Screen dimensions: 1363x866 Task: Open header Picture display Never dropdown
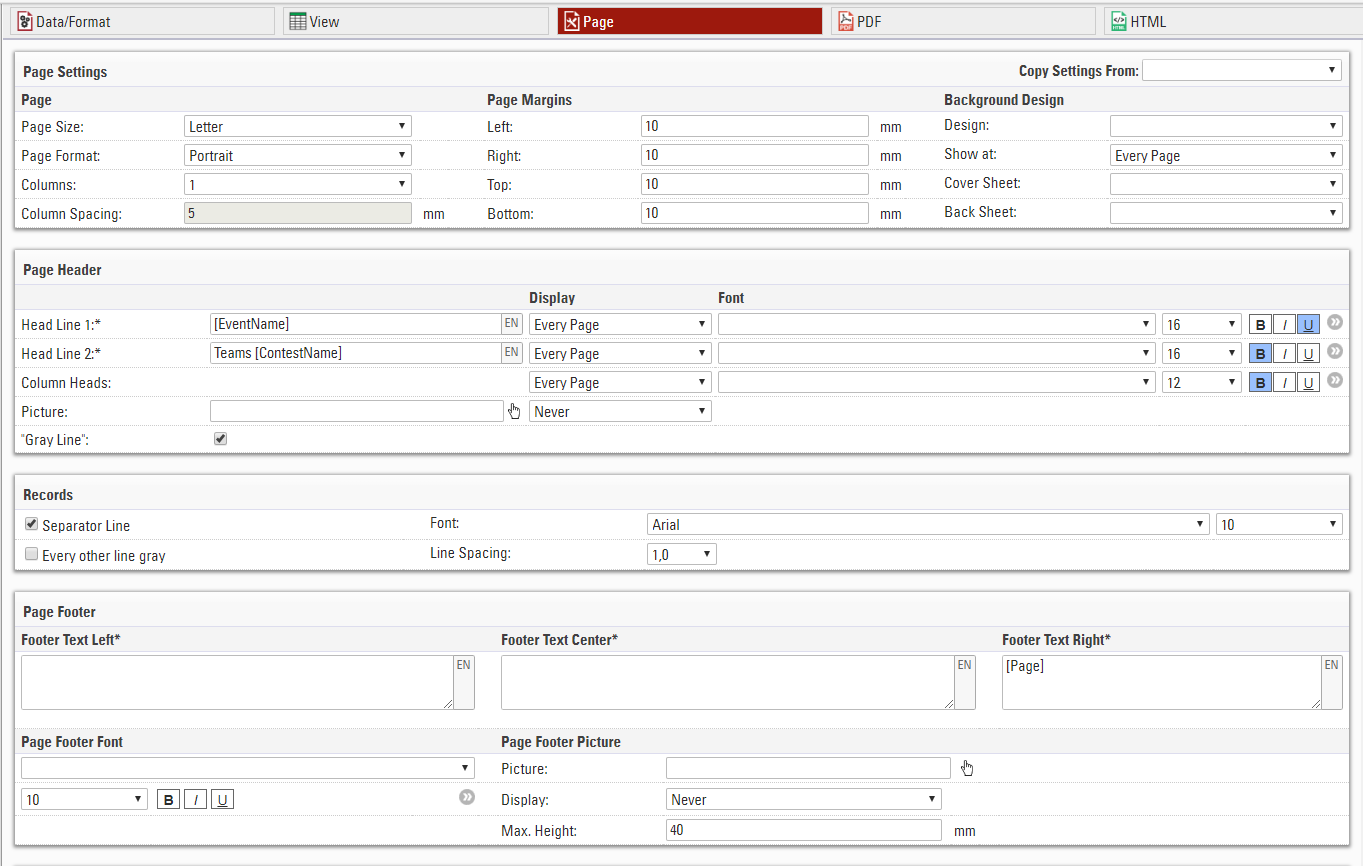[x=620, y=412]
